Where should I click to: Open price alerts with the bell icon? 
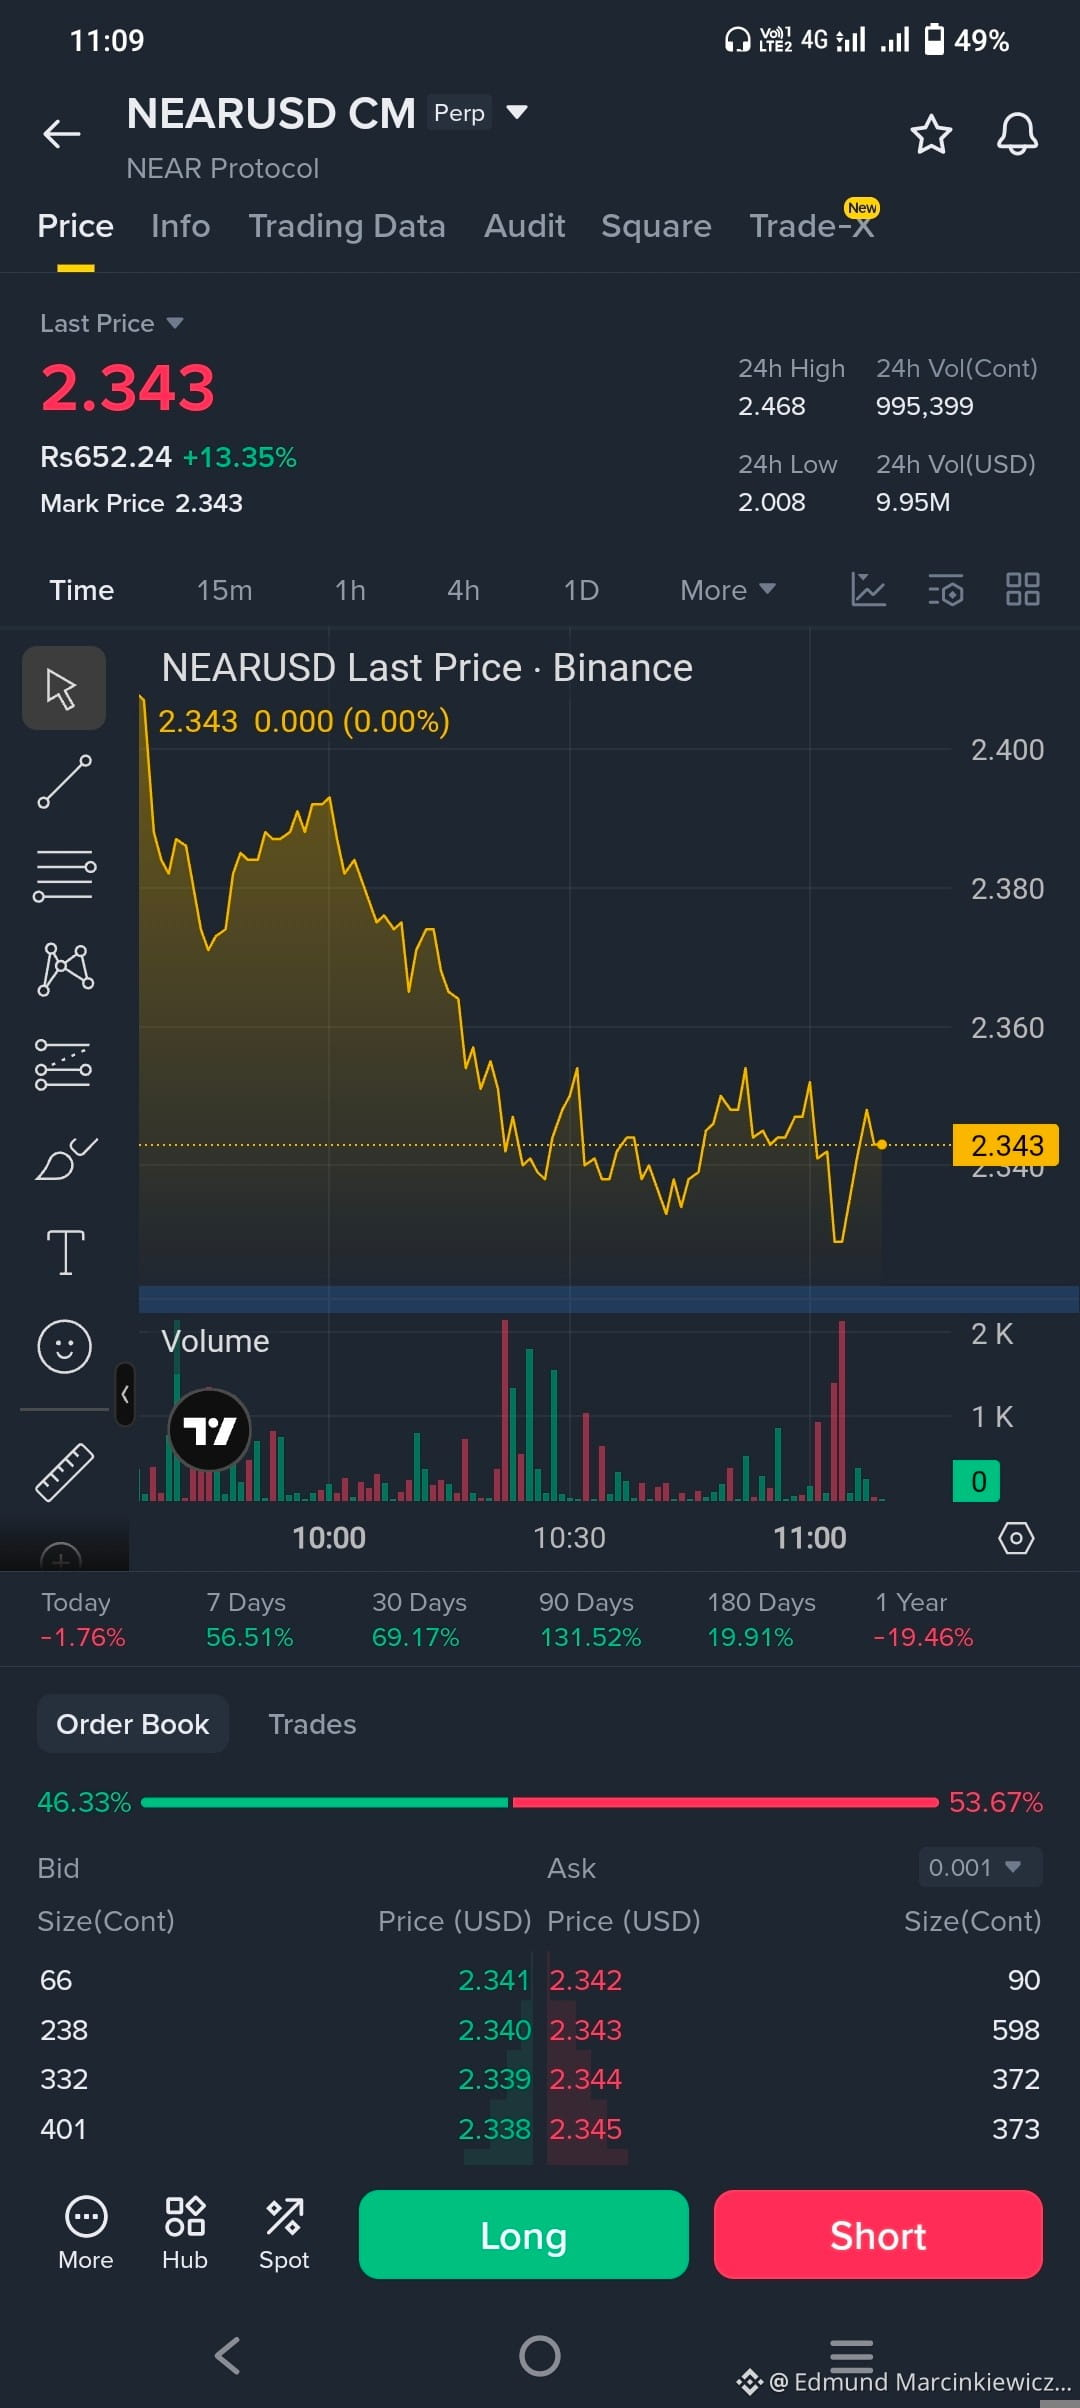(1017, 134)
